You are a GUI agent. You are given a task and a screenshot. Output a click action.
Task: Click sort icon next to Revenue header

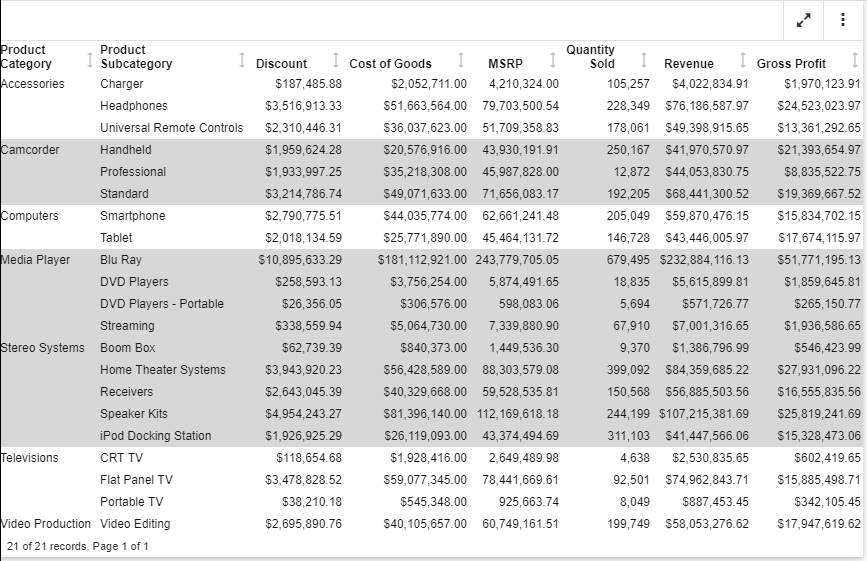(743, 60)
